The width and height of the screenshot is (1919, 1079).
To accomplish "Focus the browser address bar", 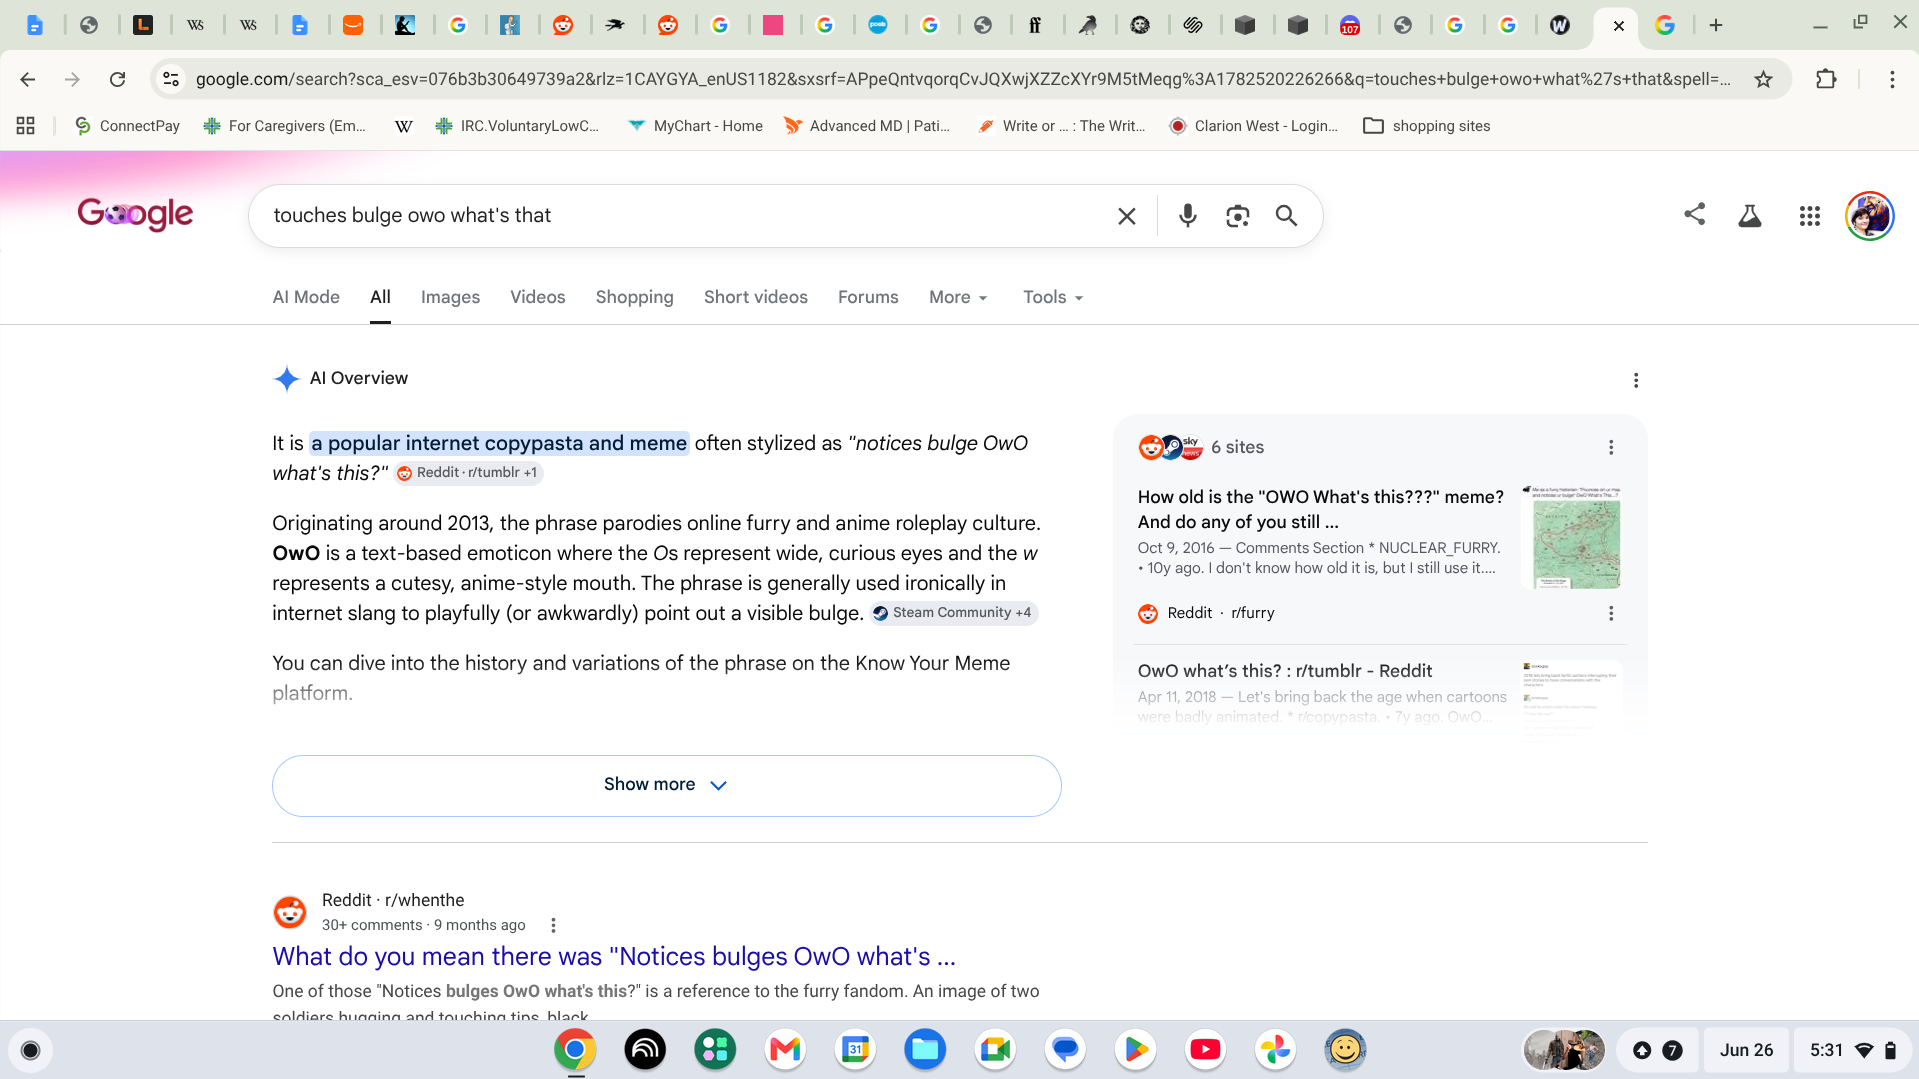I will coord(962,79).
